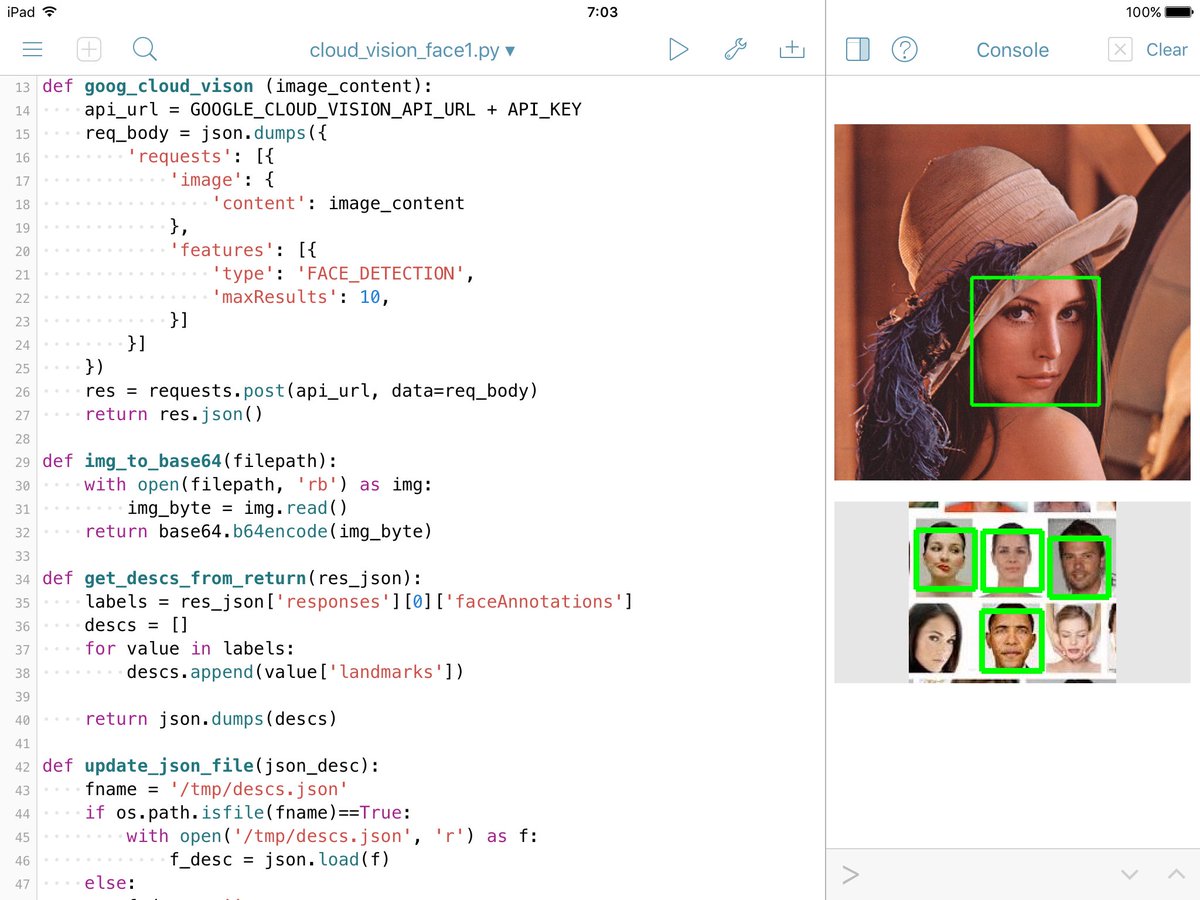Create a new file with the plus icon
This screenshot has width=1200, height=900.
(x=88, y=49)
